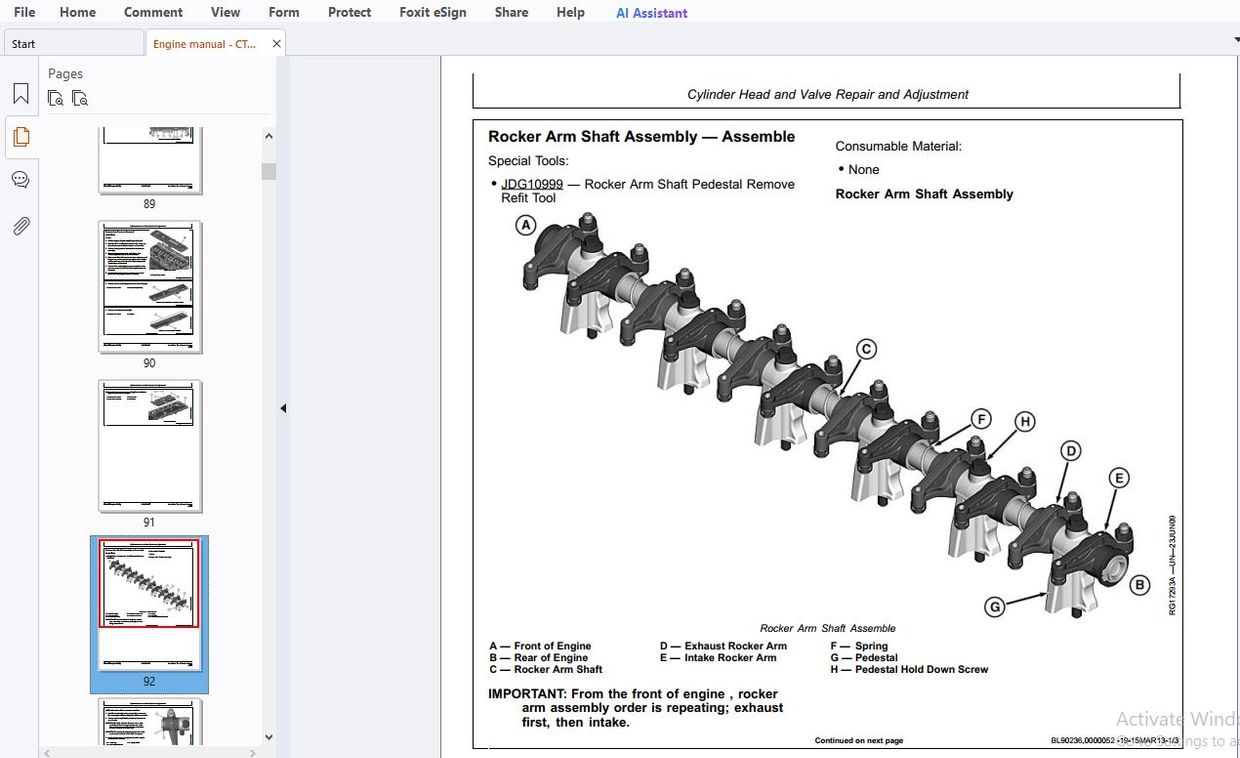This screenshot has width=1240, height=758.
Task: Open the tab list dropdown arrow
Action: pyautogui.click(x=1236, y=40)
